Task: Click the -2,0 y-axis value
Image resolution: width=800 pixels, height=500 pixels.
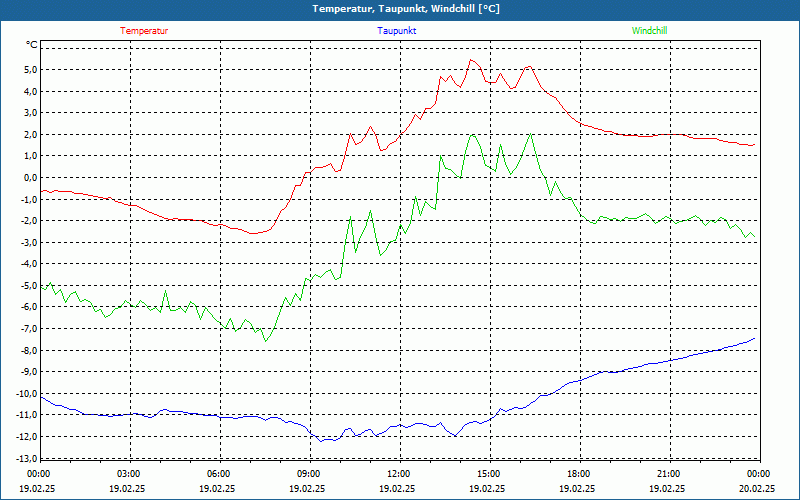Action: coord(28,220)
